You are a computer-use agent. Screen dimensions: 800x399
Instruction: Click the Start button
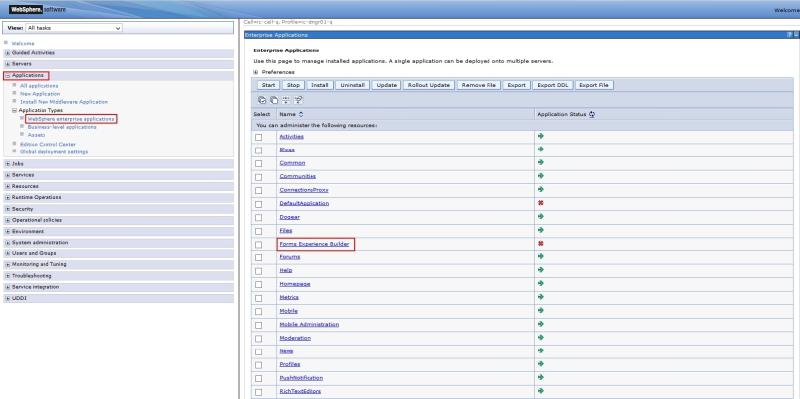coord(268,85)
